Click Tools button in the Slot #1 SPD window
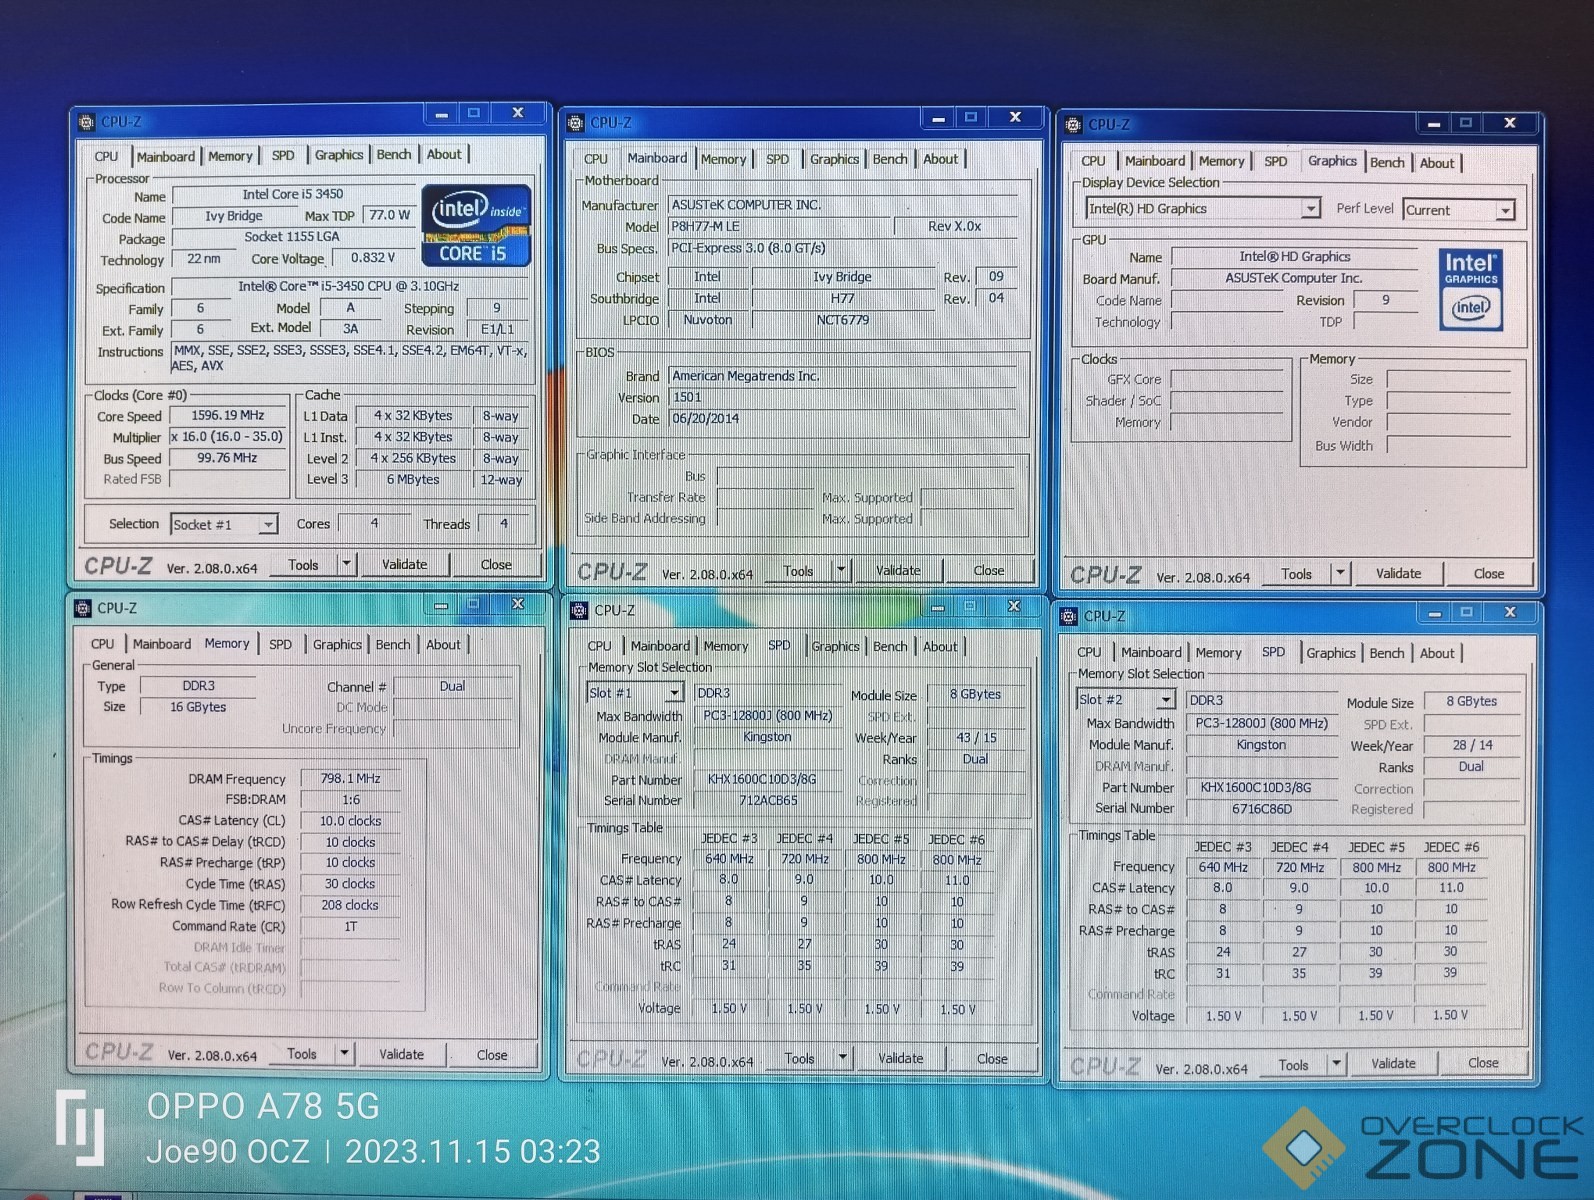1594x1200 pixels. (x=799, y=1058)
